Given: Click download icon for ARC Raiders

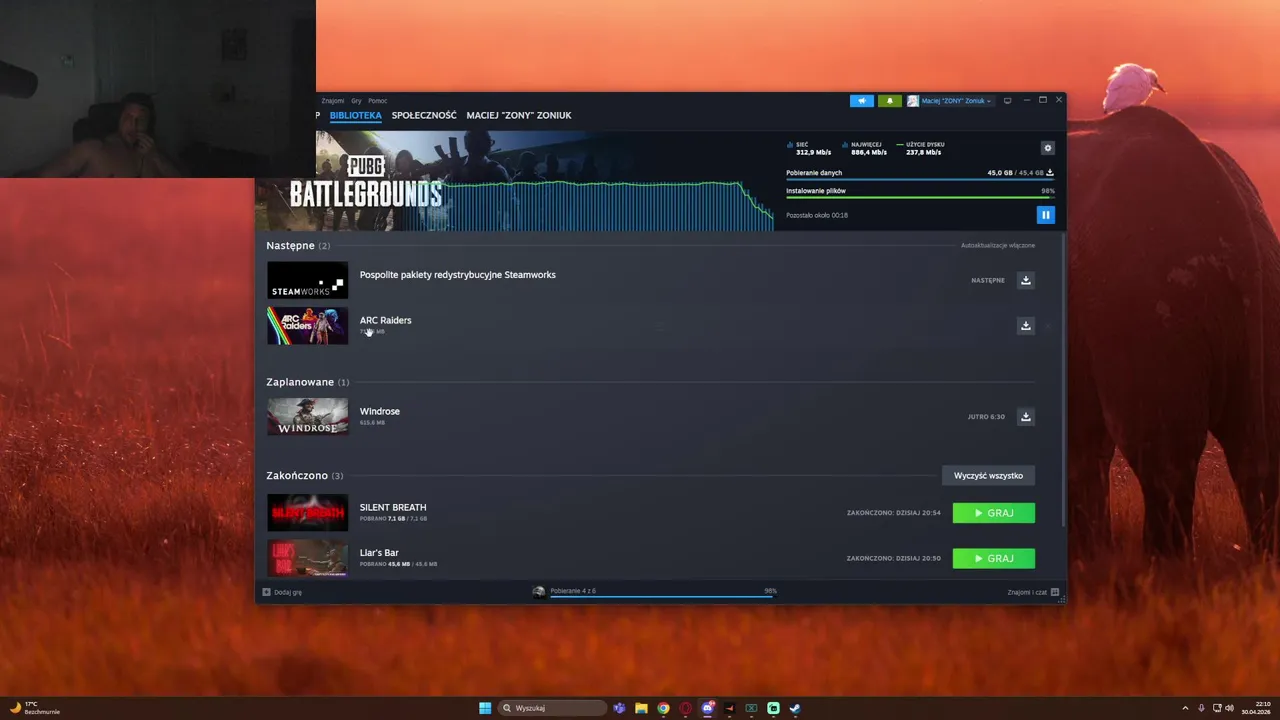Looking at the screenshot, I should point(1025,326).
